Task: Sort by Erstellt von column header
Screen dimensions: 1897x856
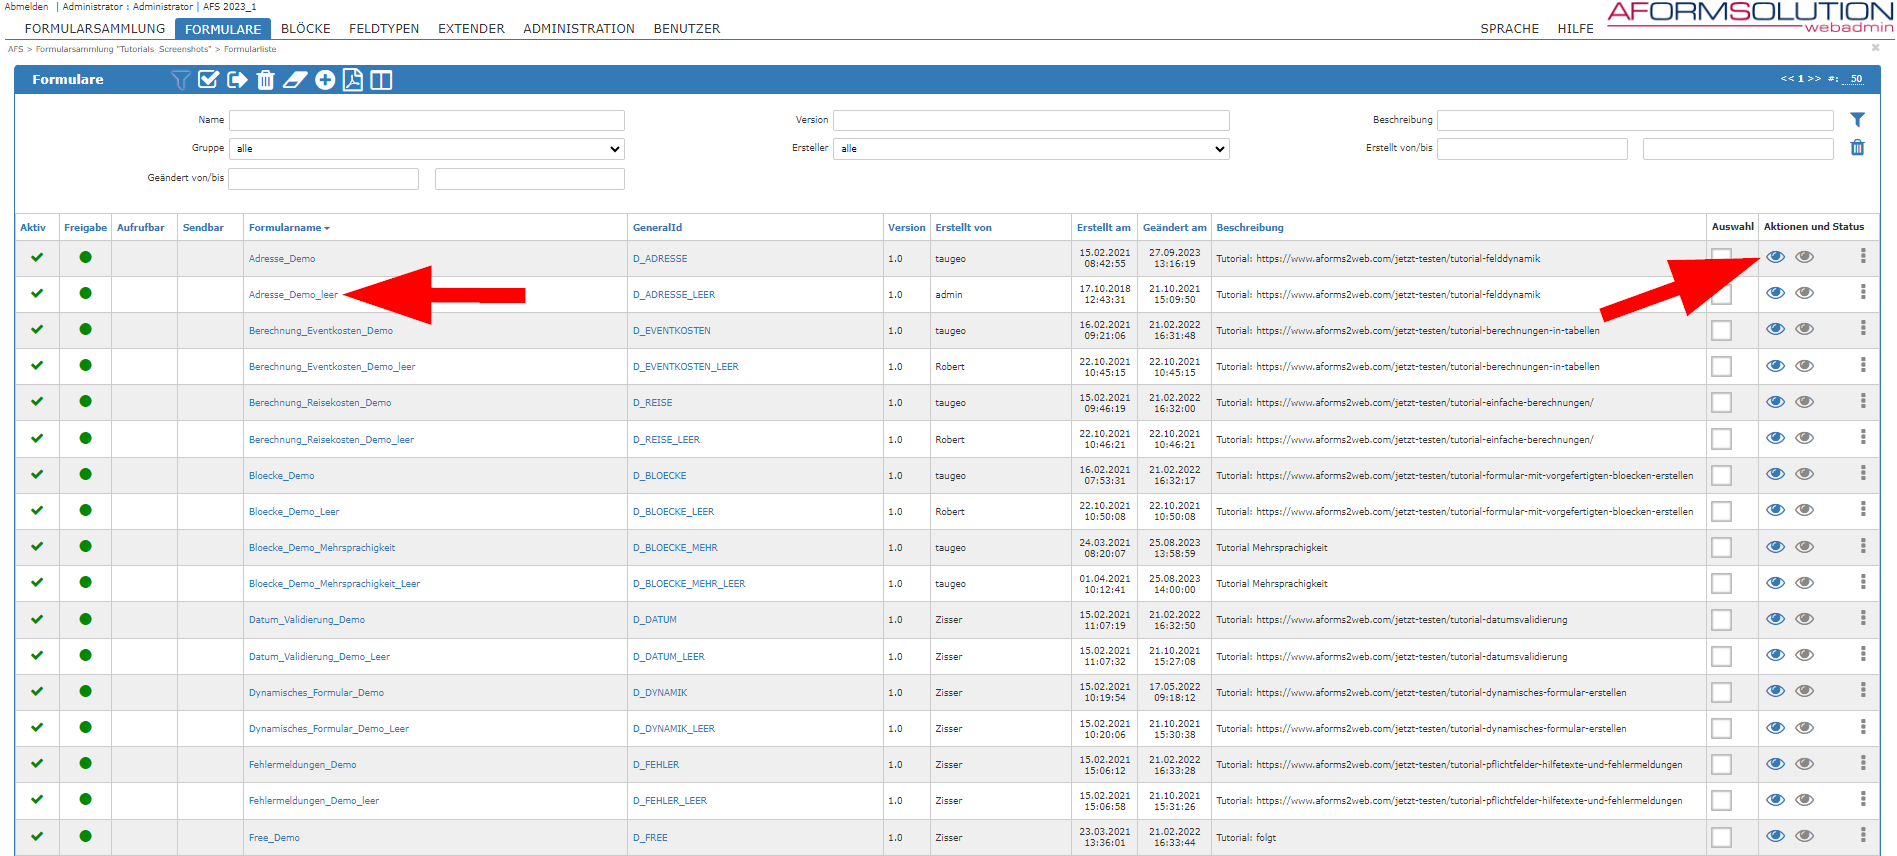Action: [x=964, y=228]
